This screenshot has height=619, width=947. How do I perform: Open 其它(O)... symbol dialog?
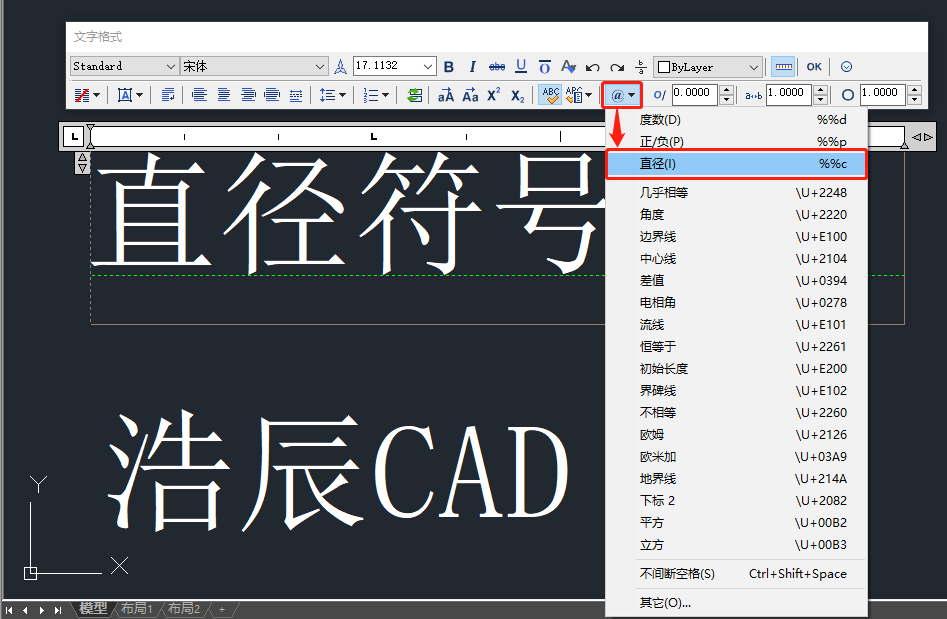tap(737, 603)
